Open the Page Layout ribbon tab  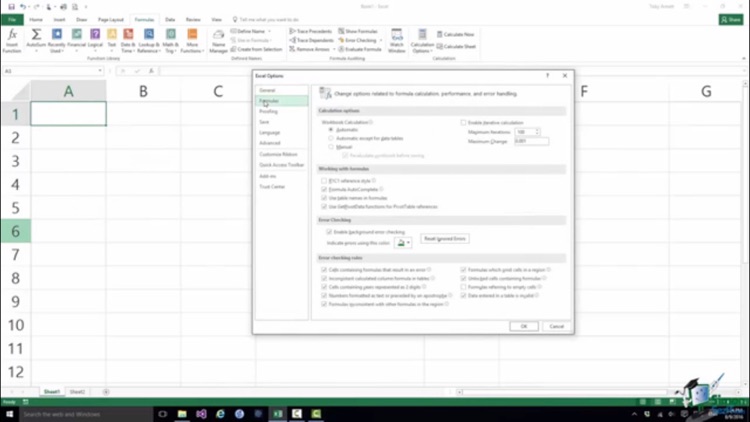pos(110,20)
